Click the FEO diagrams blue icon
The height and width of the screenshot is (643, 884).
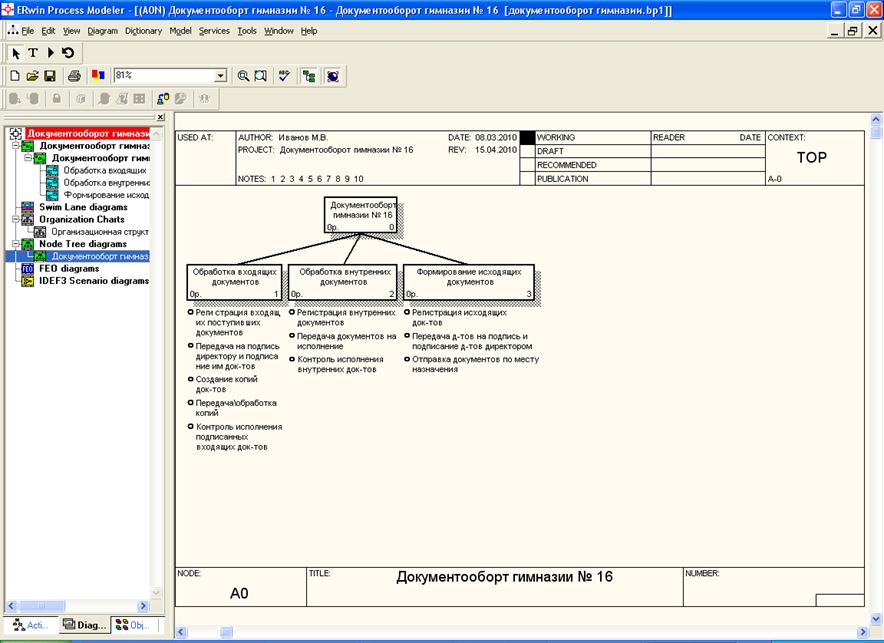pyautogui.click(x=28, y=269)
